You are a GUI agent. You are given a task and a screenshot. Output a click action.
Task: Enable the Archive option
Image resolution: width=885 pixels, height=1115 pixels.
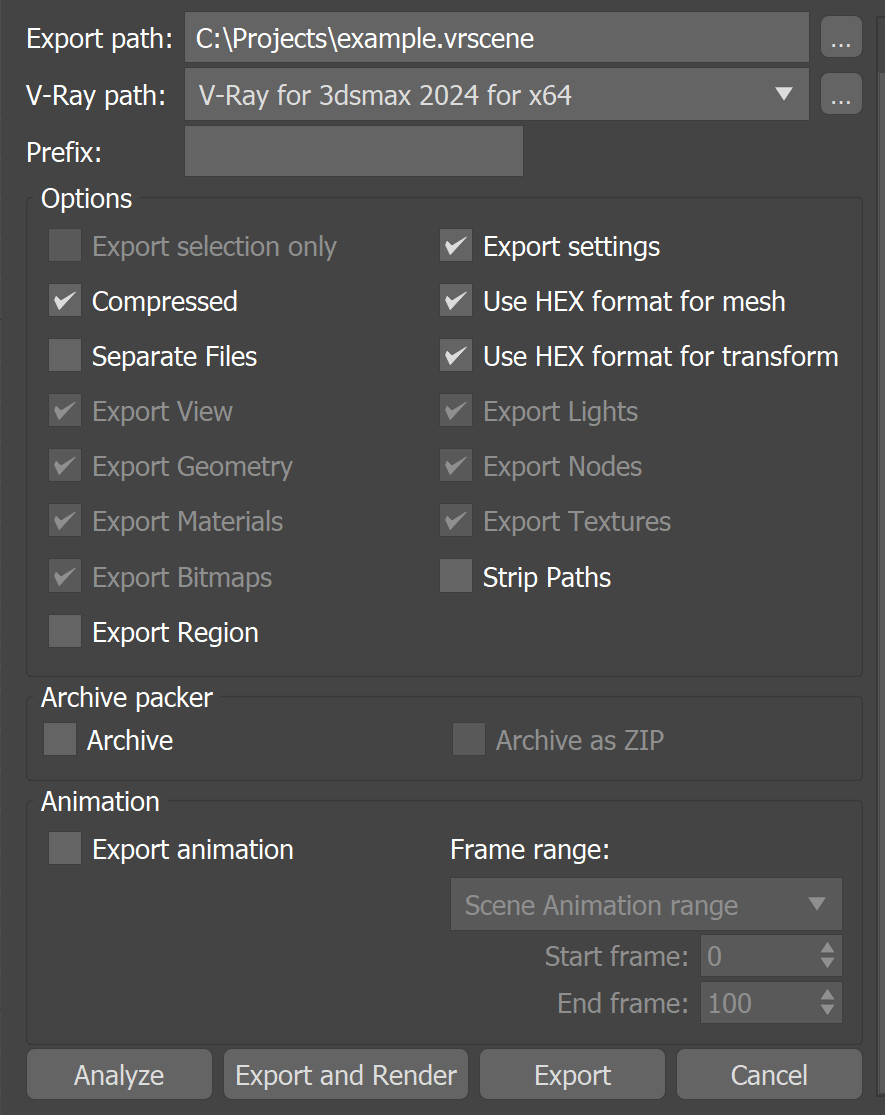pos(58,740)
